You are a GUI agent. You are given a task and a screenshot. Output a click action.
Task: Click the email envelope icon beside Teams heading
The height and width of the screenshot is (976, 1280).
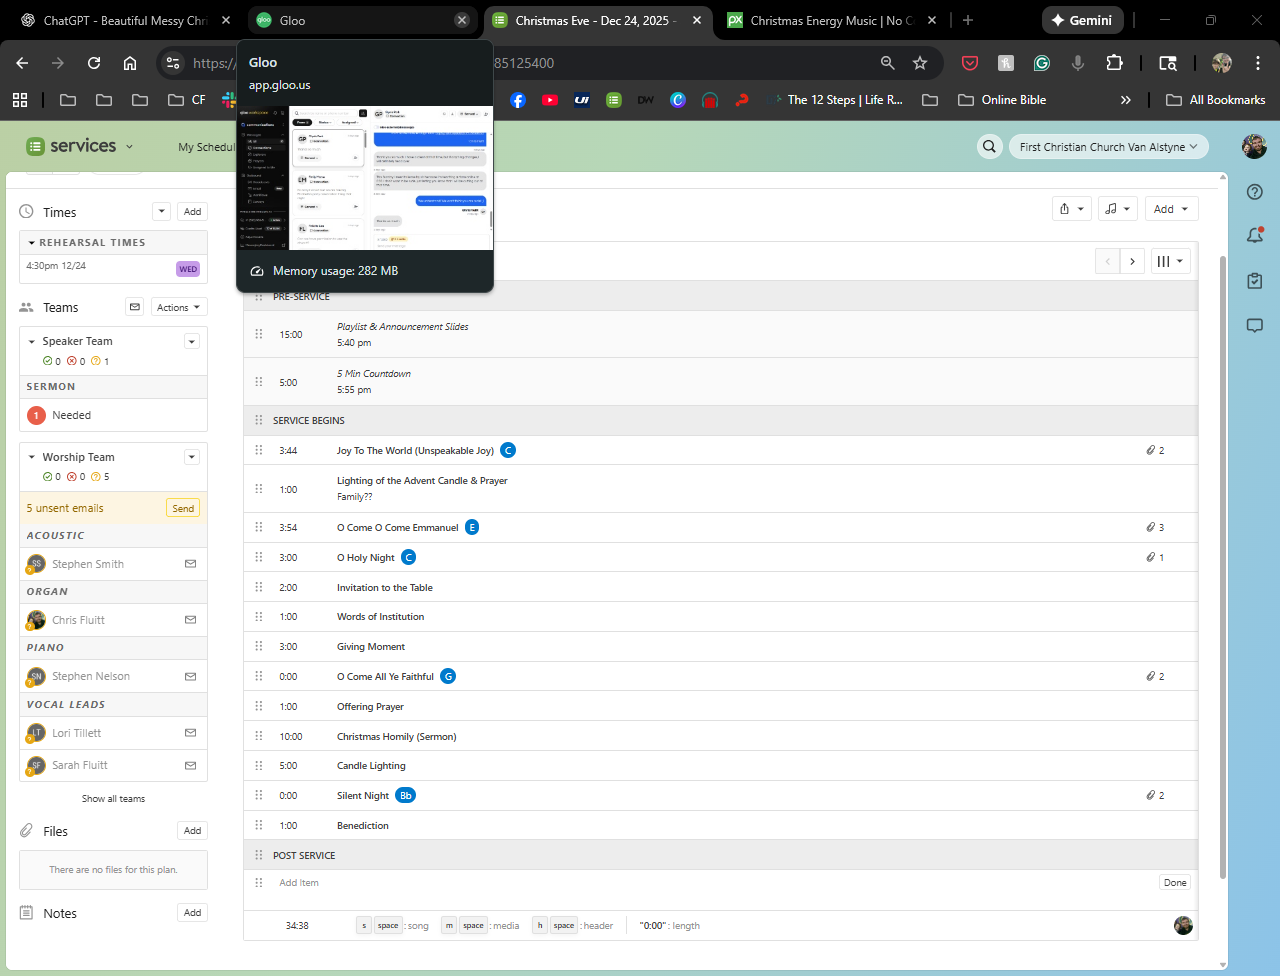[135, 307]
